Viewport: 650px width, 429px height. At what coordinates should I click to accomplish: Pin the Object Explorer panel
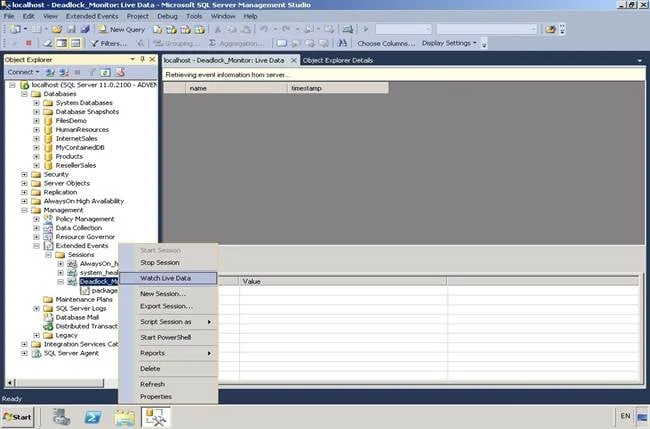[142, 59]
